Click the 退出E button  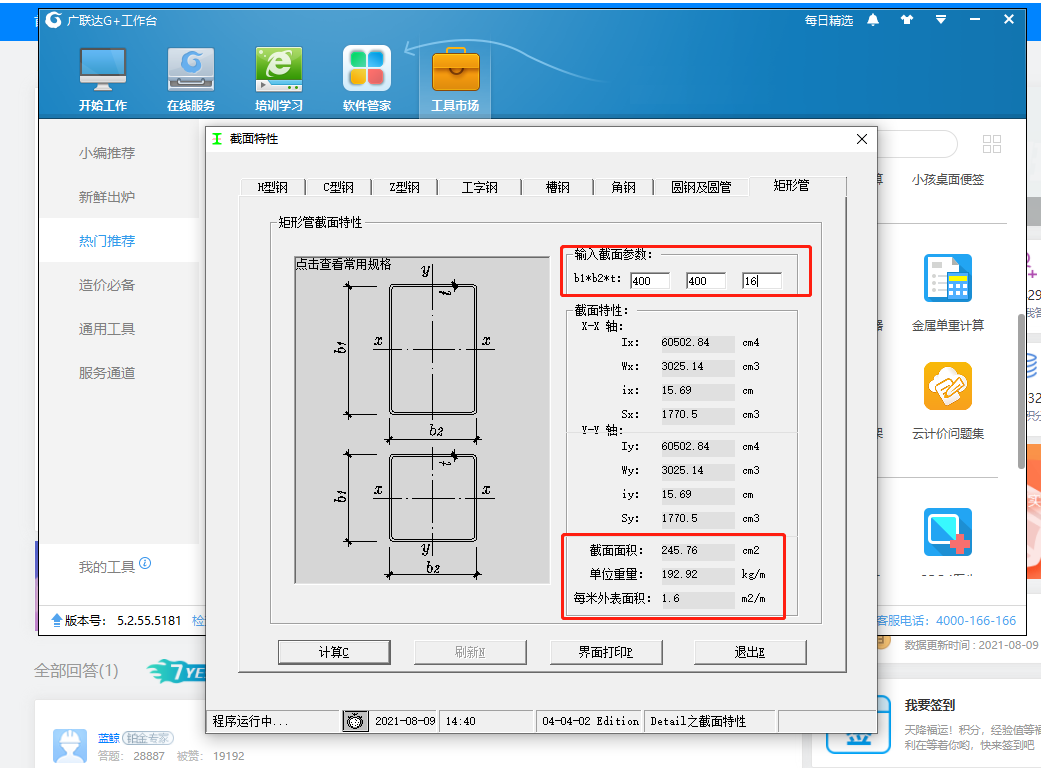tap(750, 653)
